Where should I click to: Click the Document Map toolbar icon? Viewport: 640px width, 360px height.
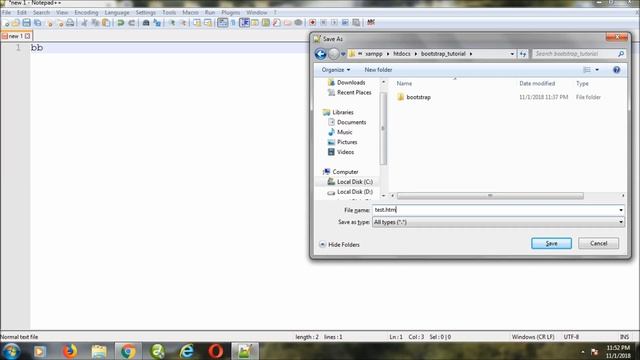(x=266, y=23)
